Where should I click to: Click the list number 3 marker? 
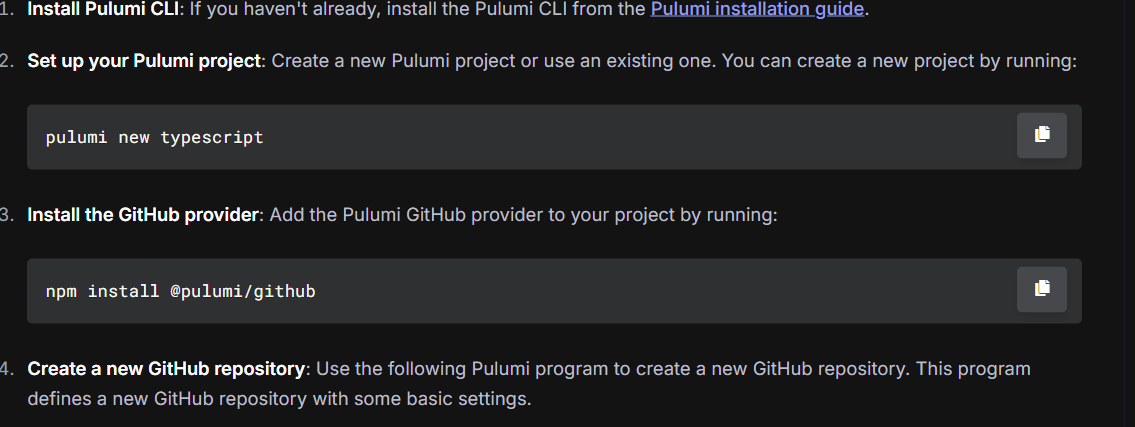[7, 215]
